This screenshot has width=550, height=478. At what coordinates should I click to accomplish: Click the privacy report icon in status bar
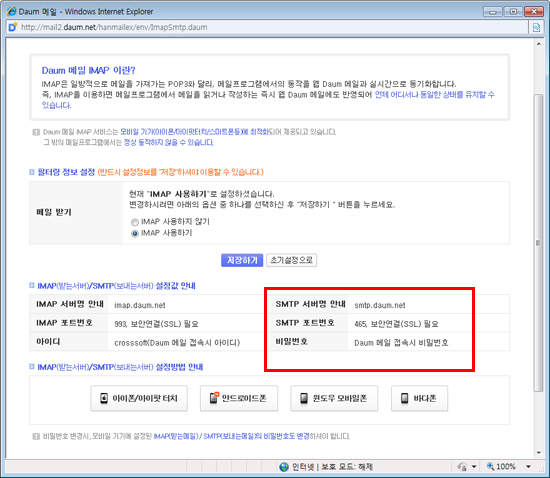[x=462, y=466]
